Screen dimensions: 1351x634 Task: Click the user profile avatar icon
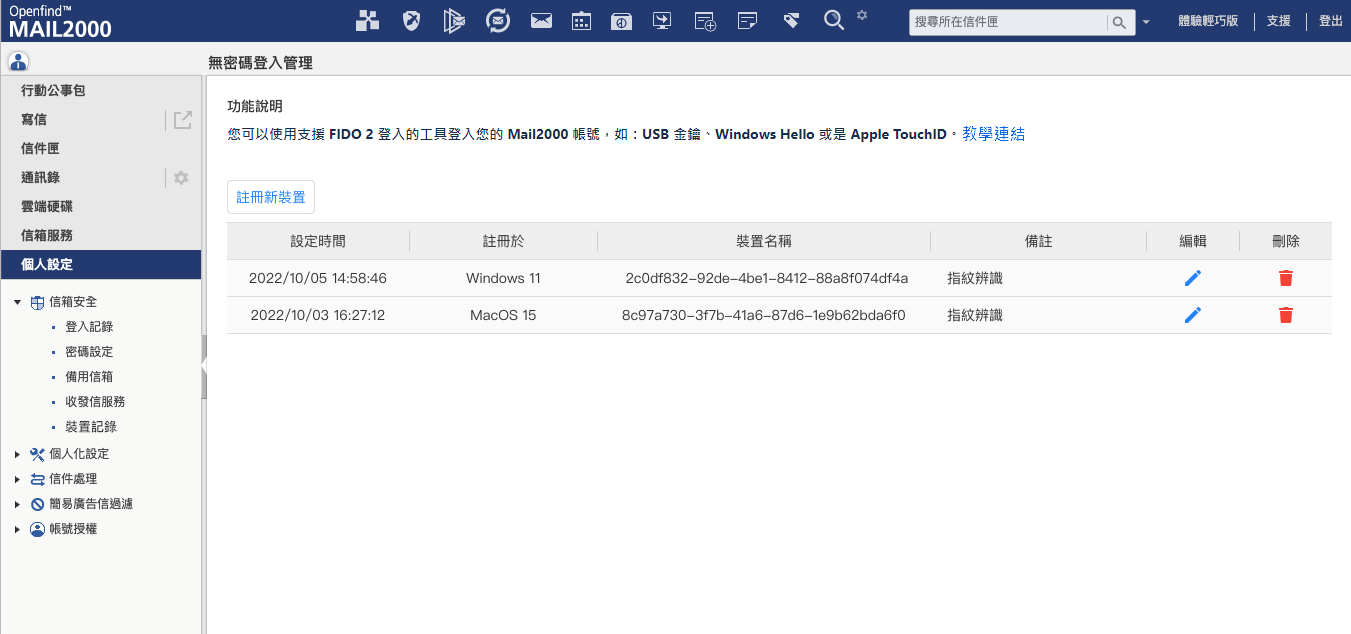tap(18, 61)
